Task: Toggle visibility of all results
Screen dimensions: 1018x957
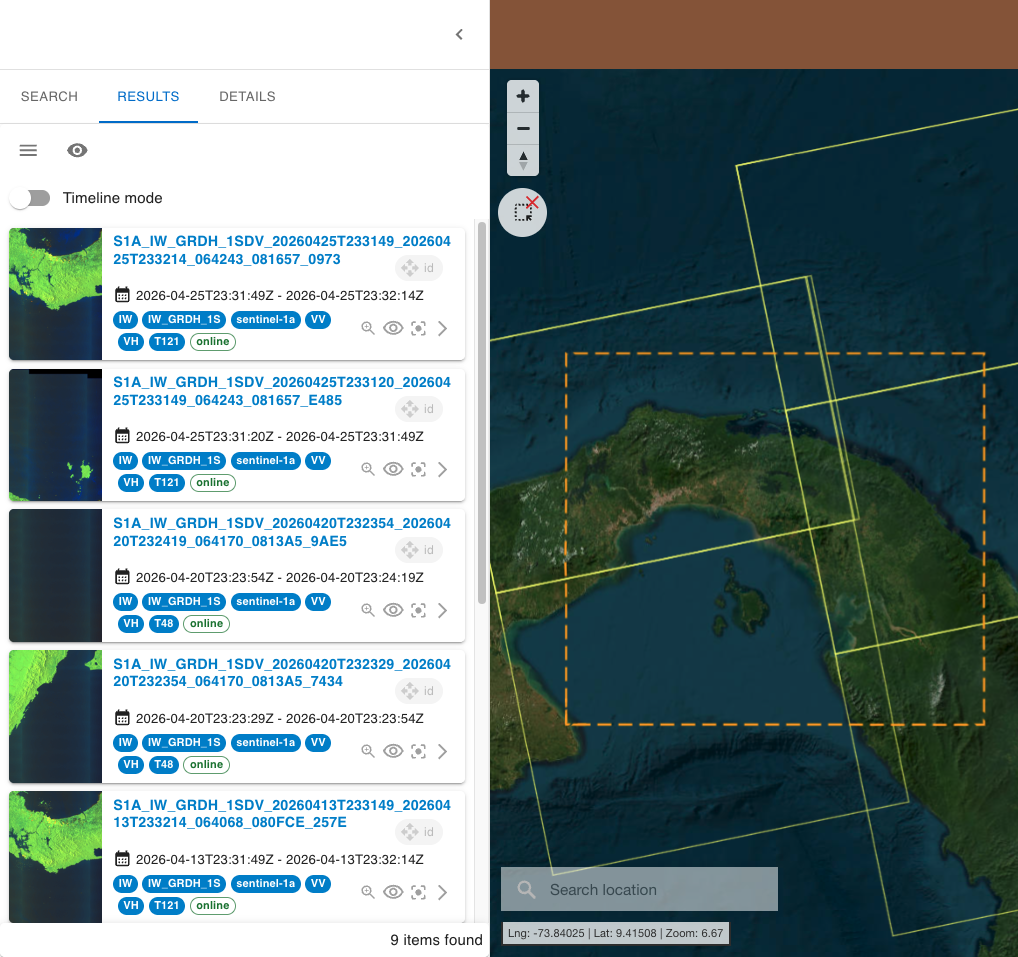Action: click(x=77, y=151)
